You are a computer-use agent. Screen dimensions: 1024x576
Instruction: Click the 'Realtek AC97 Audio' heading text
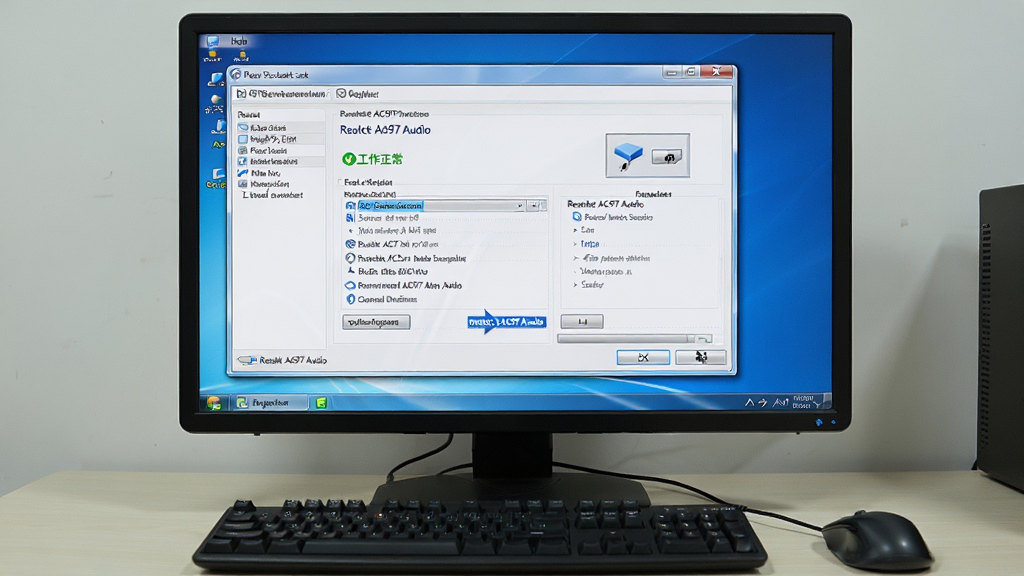[385, 130]
